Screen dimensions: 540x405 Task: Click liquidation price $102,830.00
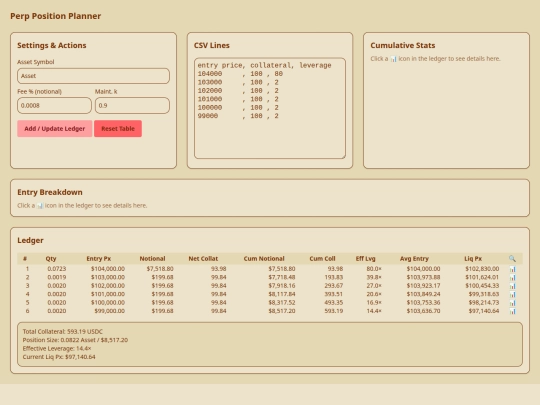[482, 269]
